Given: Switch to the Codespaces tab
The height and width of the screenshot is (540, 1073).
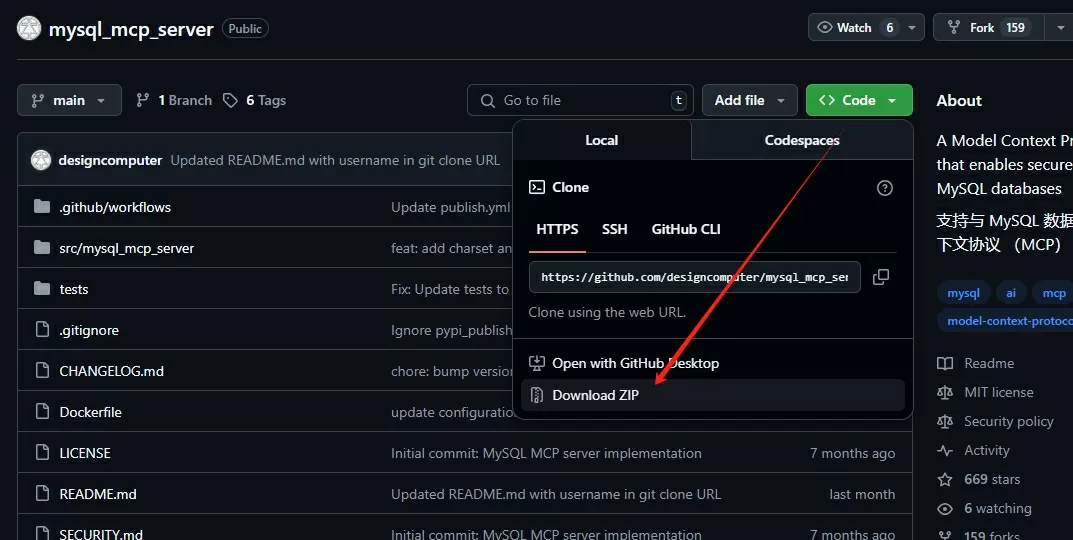Looking at the screenshot, I should pyautogui.click(x=802, y=140).
